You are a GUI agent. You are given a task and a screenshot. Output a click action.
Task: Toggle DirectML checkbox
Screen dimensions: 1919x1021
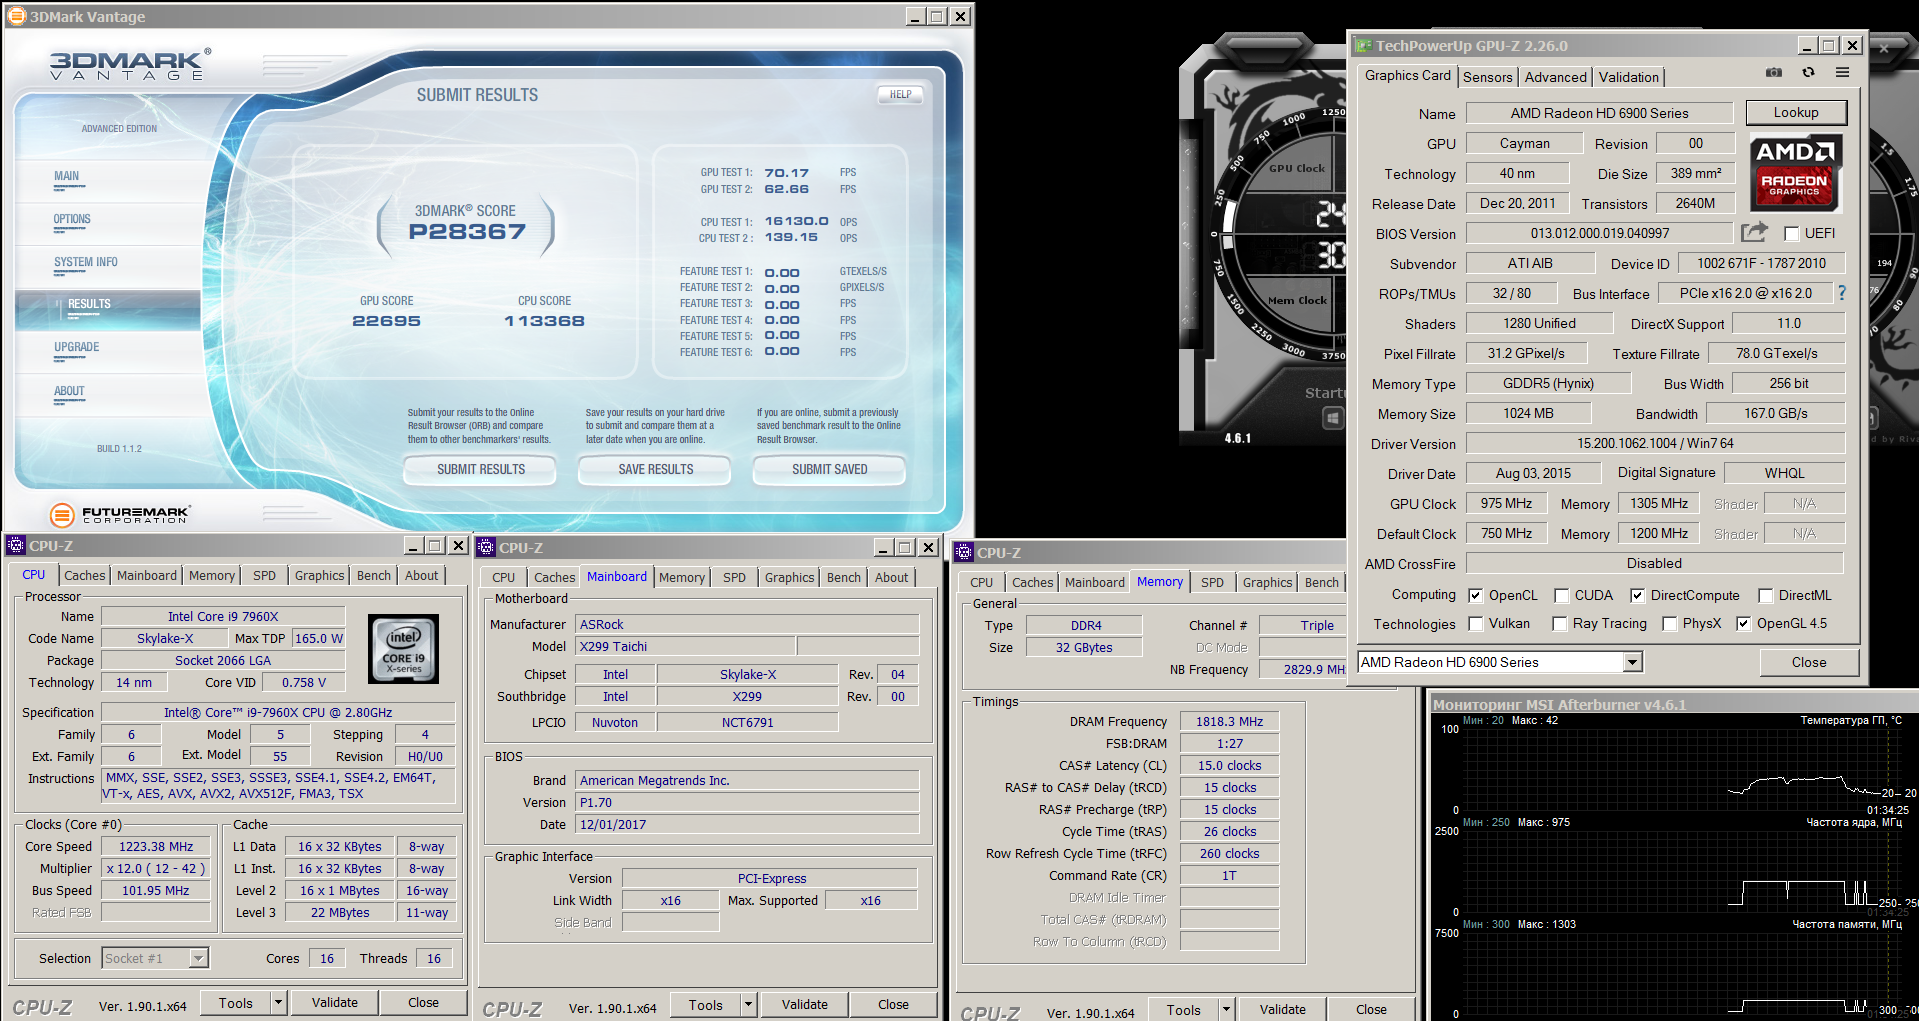coord(1765,595)
